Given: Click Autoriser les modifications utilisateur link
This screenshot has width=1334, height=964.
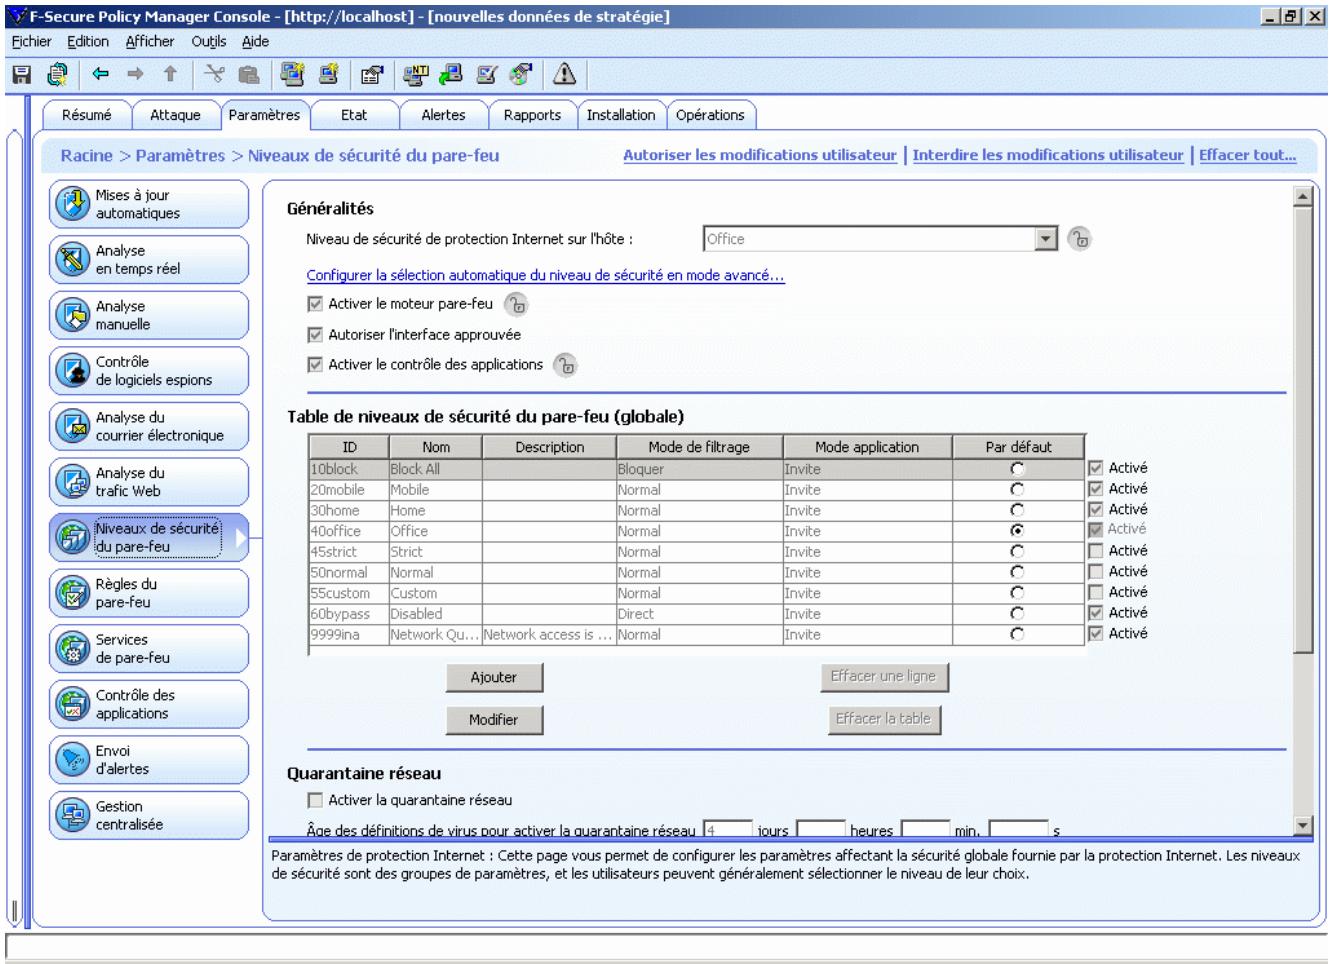Looking at the screenshot, I should tap(760, 155).
